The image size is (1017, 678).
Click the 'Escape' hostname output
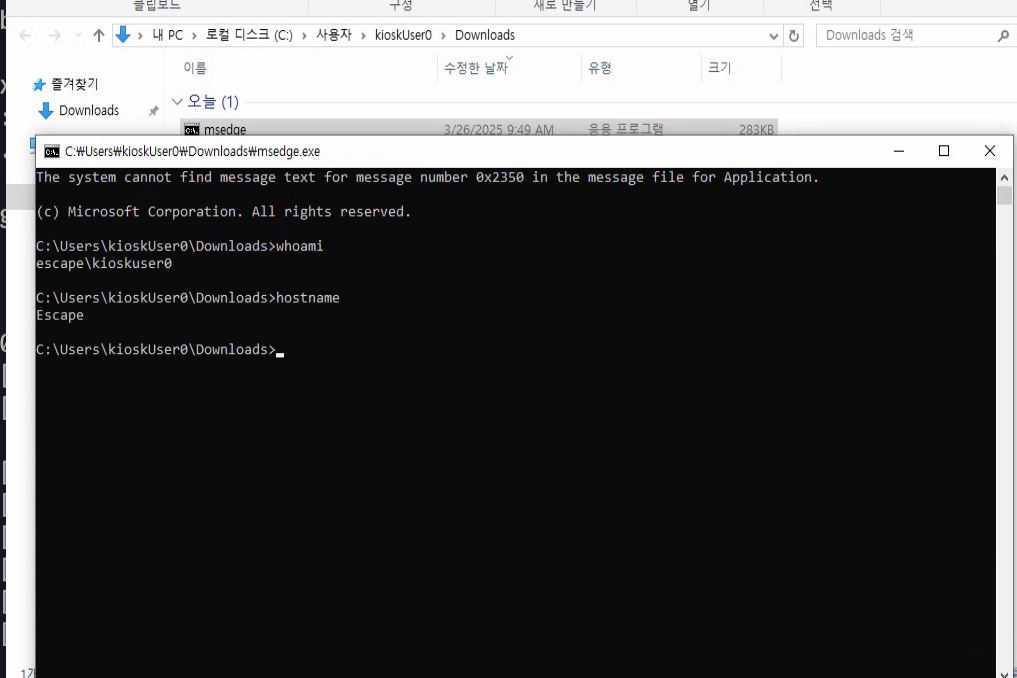coord(60,315)
